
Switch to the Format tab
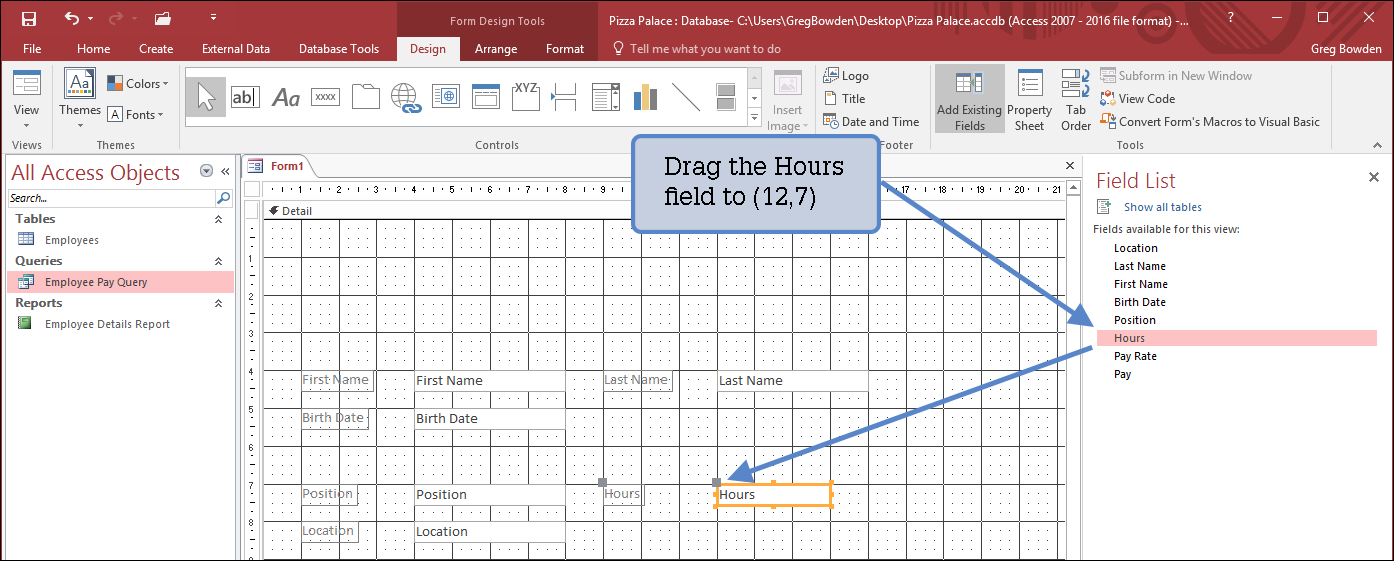(x=565, y=49)
